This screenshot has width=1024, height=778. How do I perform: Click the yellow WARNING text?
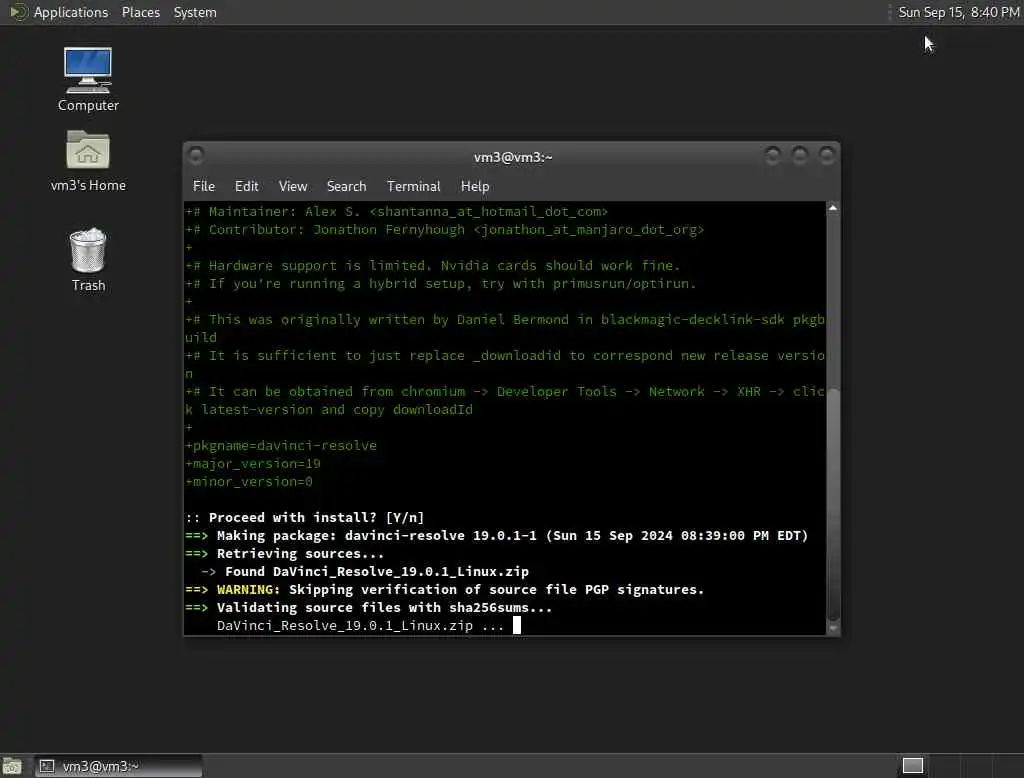248,589
